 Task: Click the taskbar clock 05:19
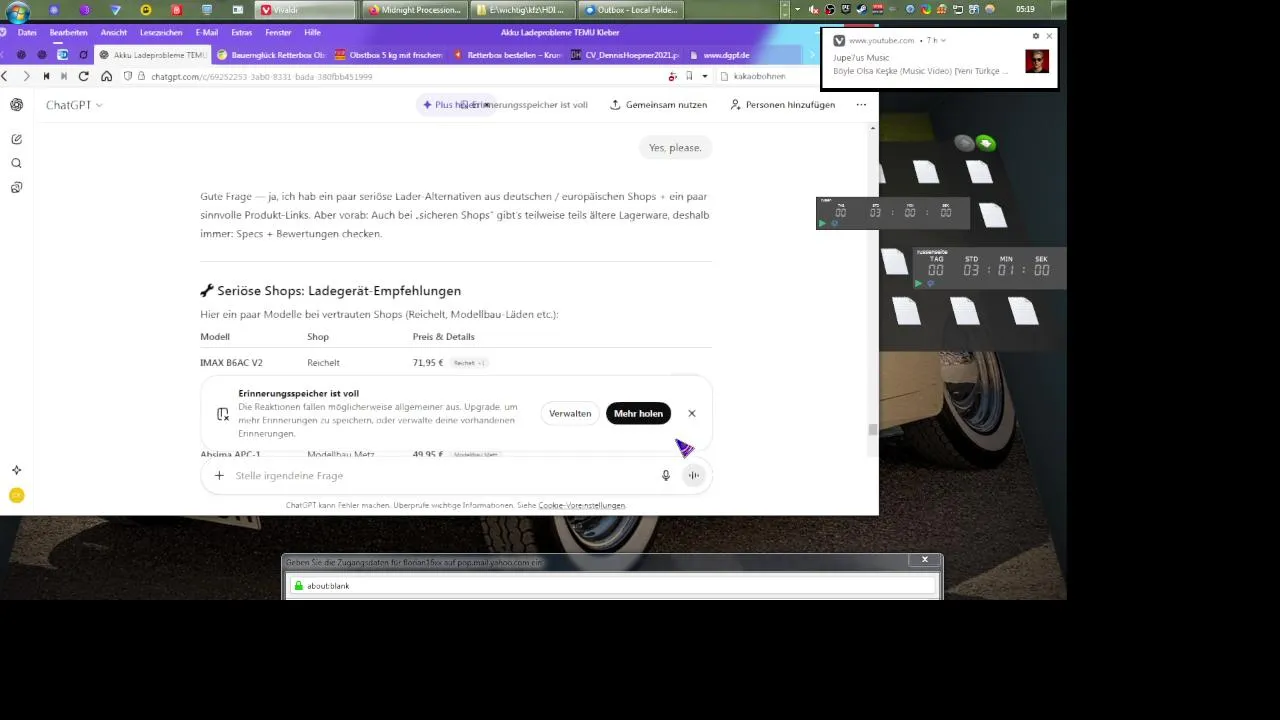coord(1025,10)
